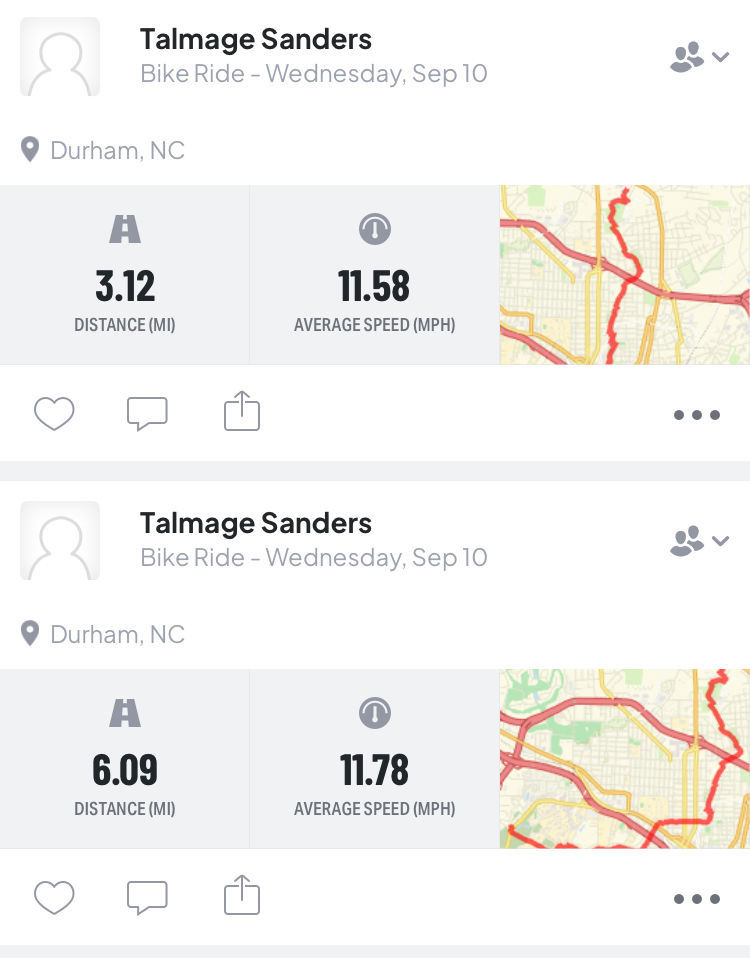
Task: Open Talmage Sanders profile from first post
Action: [x=255, y=39]
